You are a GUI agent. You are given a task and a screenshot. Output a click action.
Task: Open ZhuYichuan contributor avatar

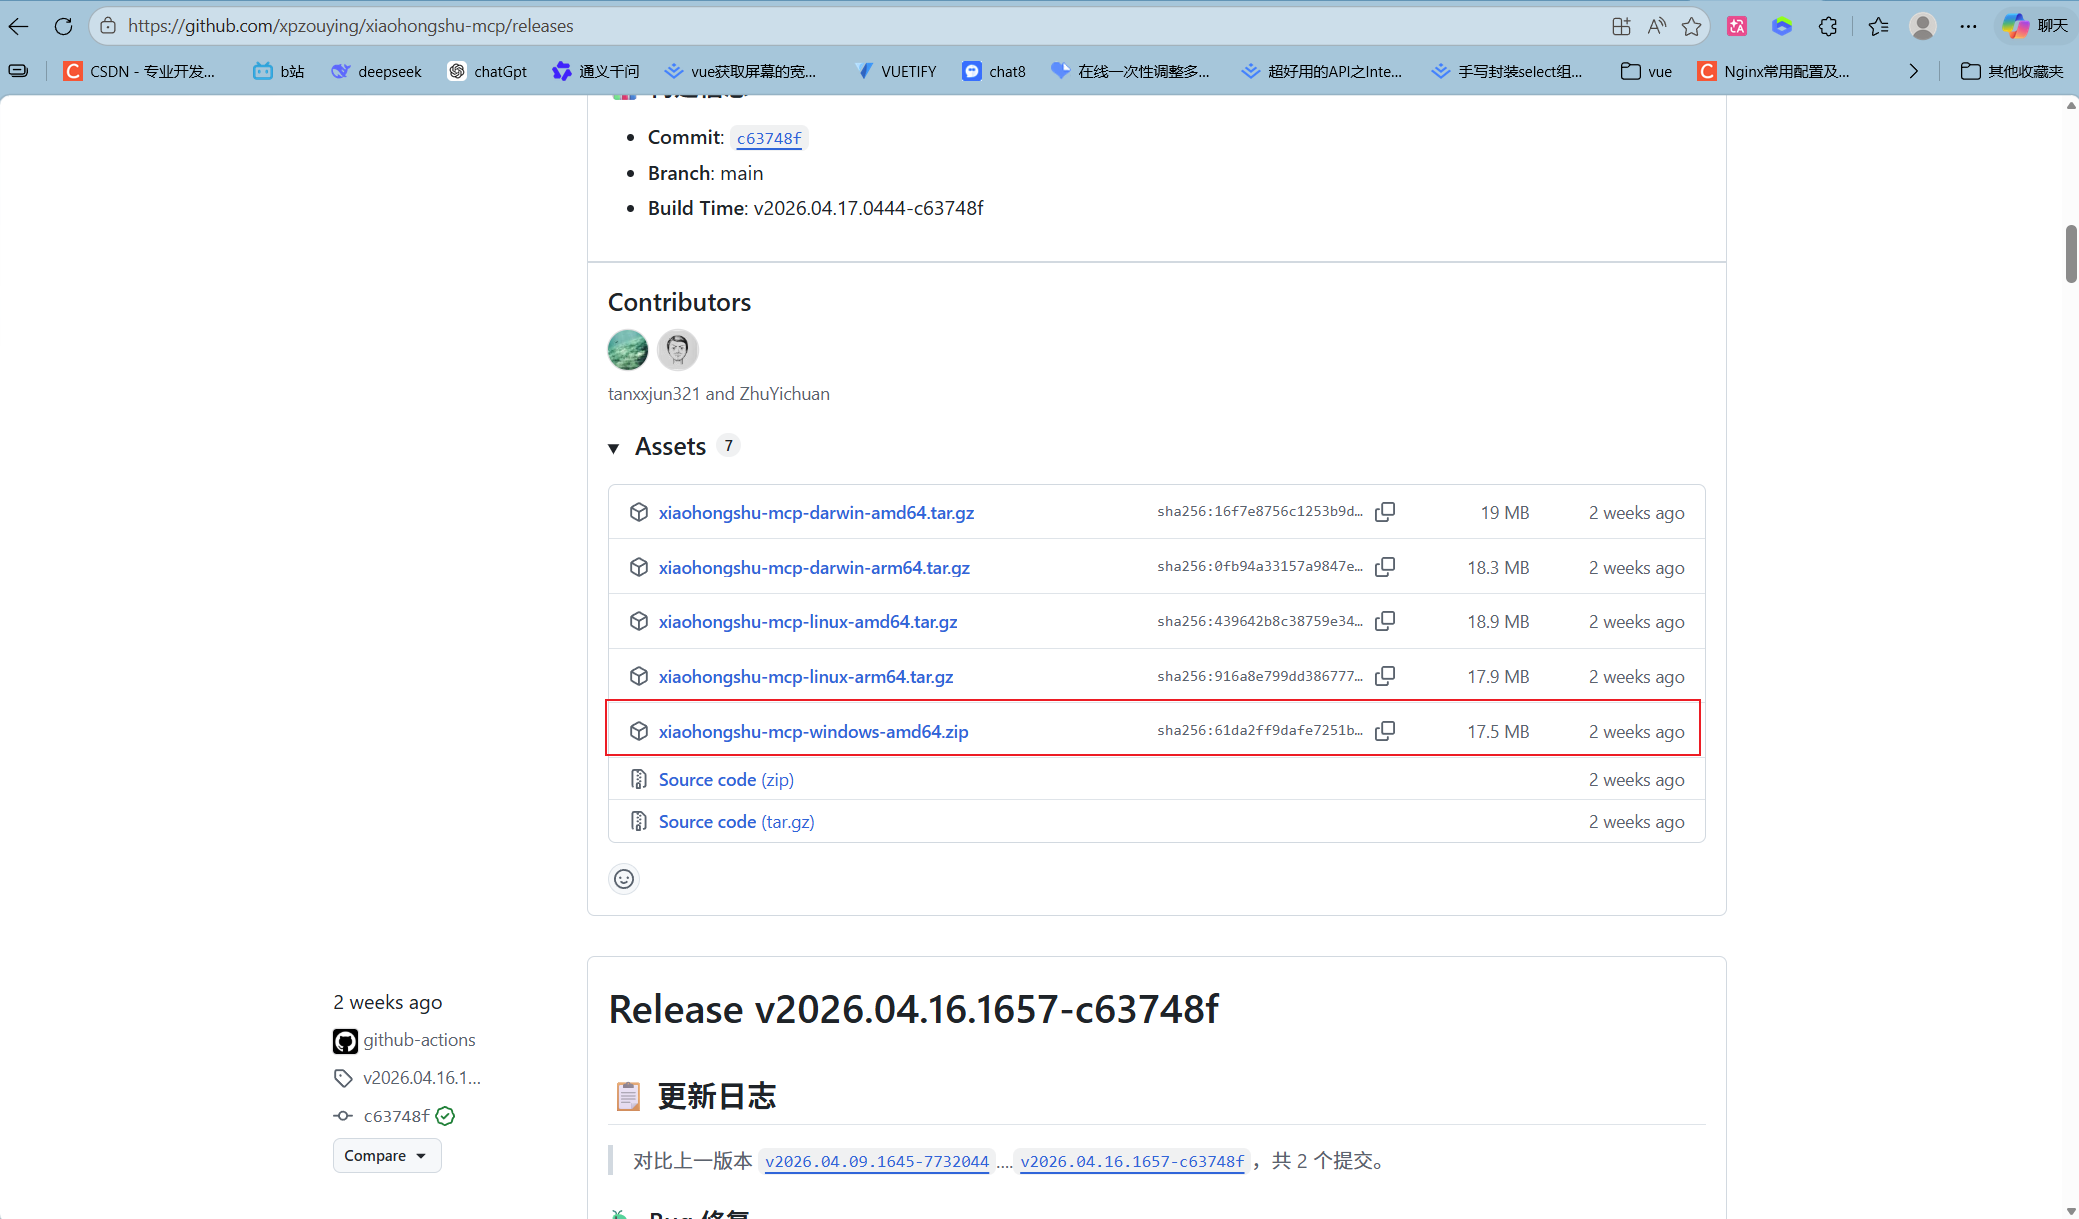click(678, 350)
